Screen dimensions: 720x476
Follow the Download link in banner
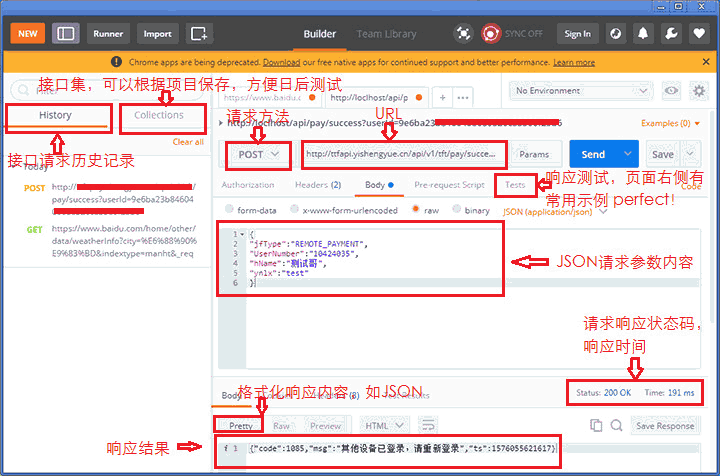(x=281, y=62)
